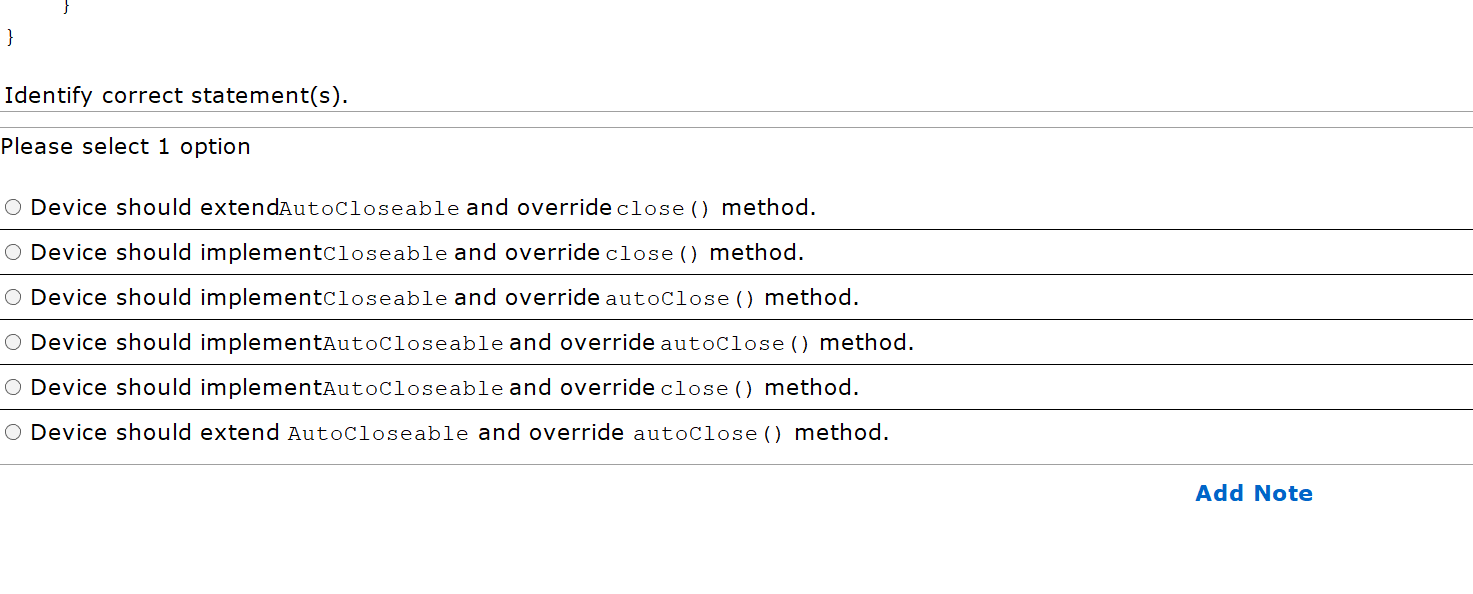Image resolution: width=1473 pixels, height=594 pixels.
Task: Click autoClose() code text in last option
Action: point(709,434)
